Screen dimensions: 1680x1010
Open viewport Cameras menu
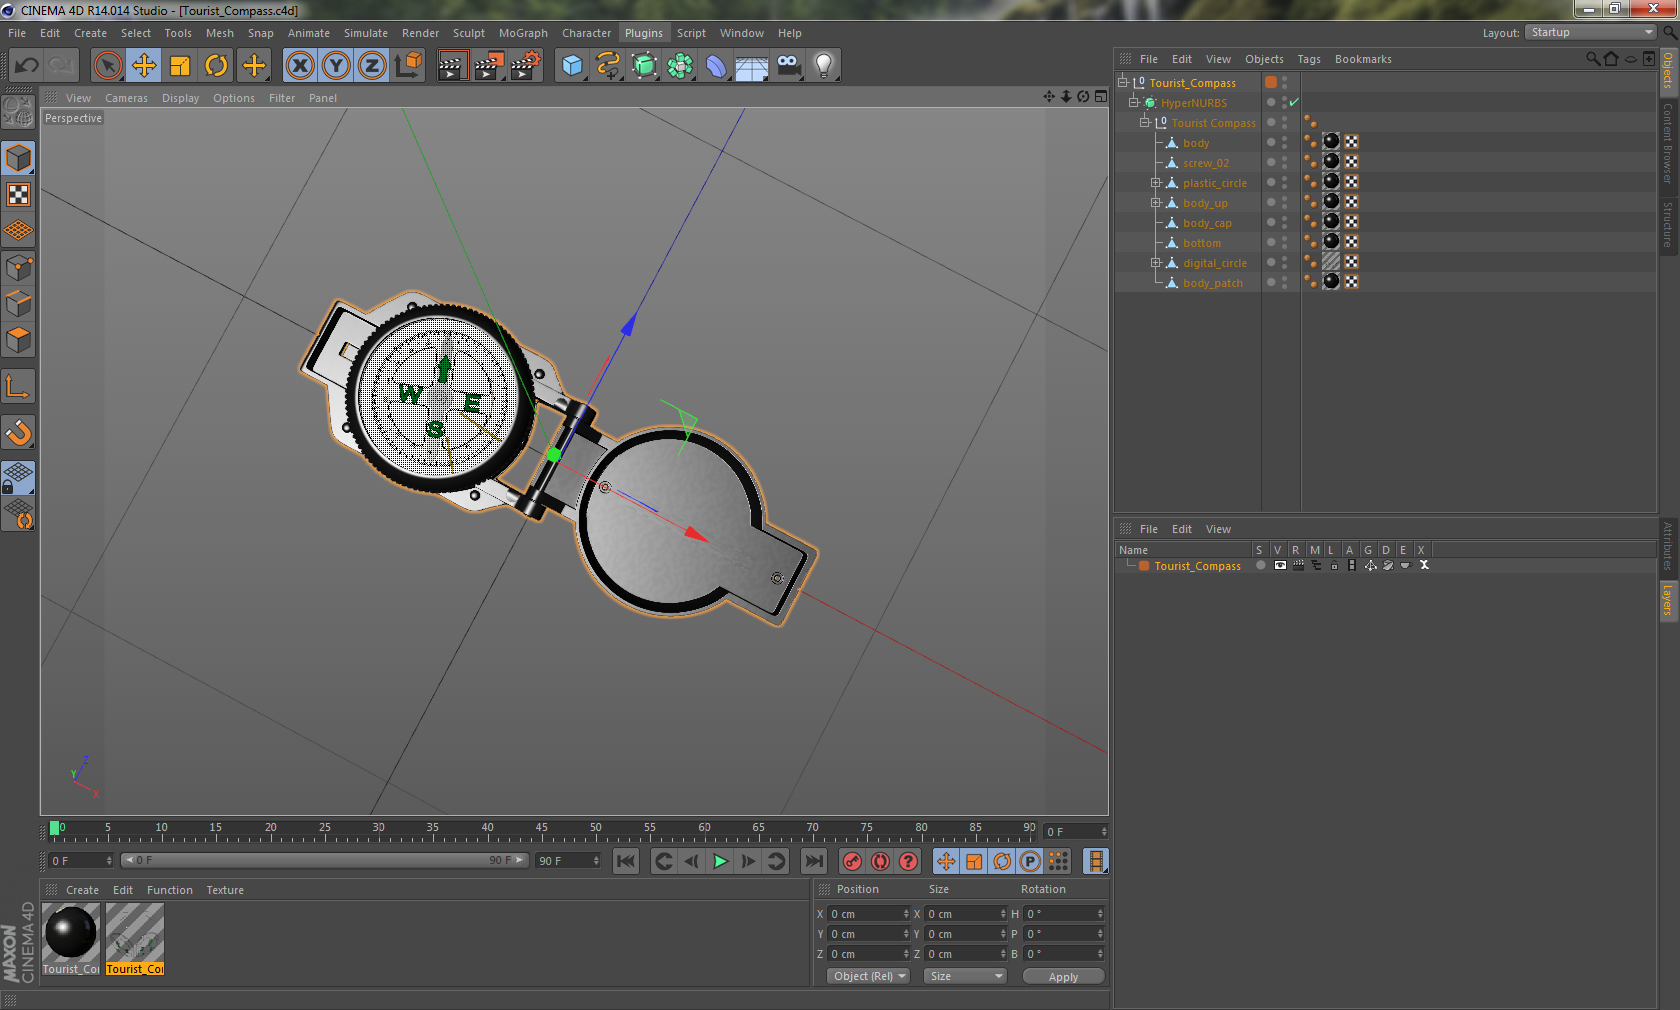point(126,98)
